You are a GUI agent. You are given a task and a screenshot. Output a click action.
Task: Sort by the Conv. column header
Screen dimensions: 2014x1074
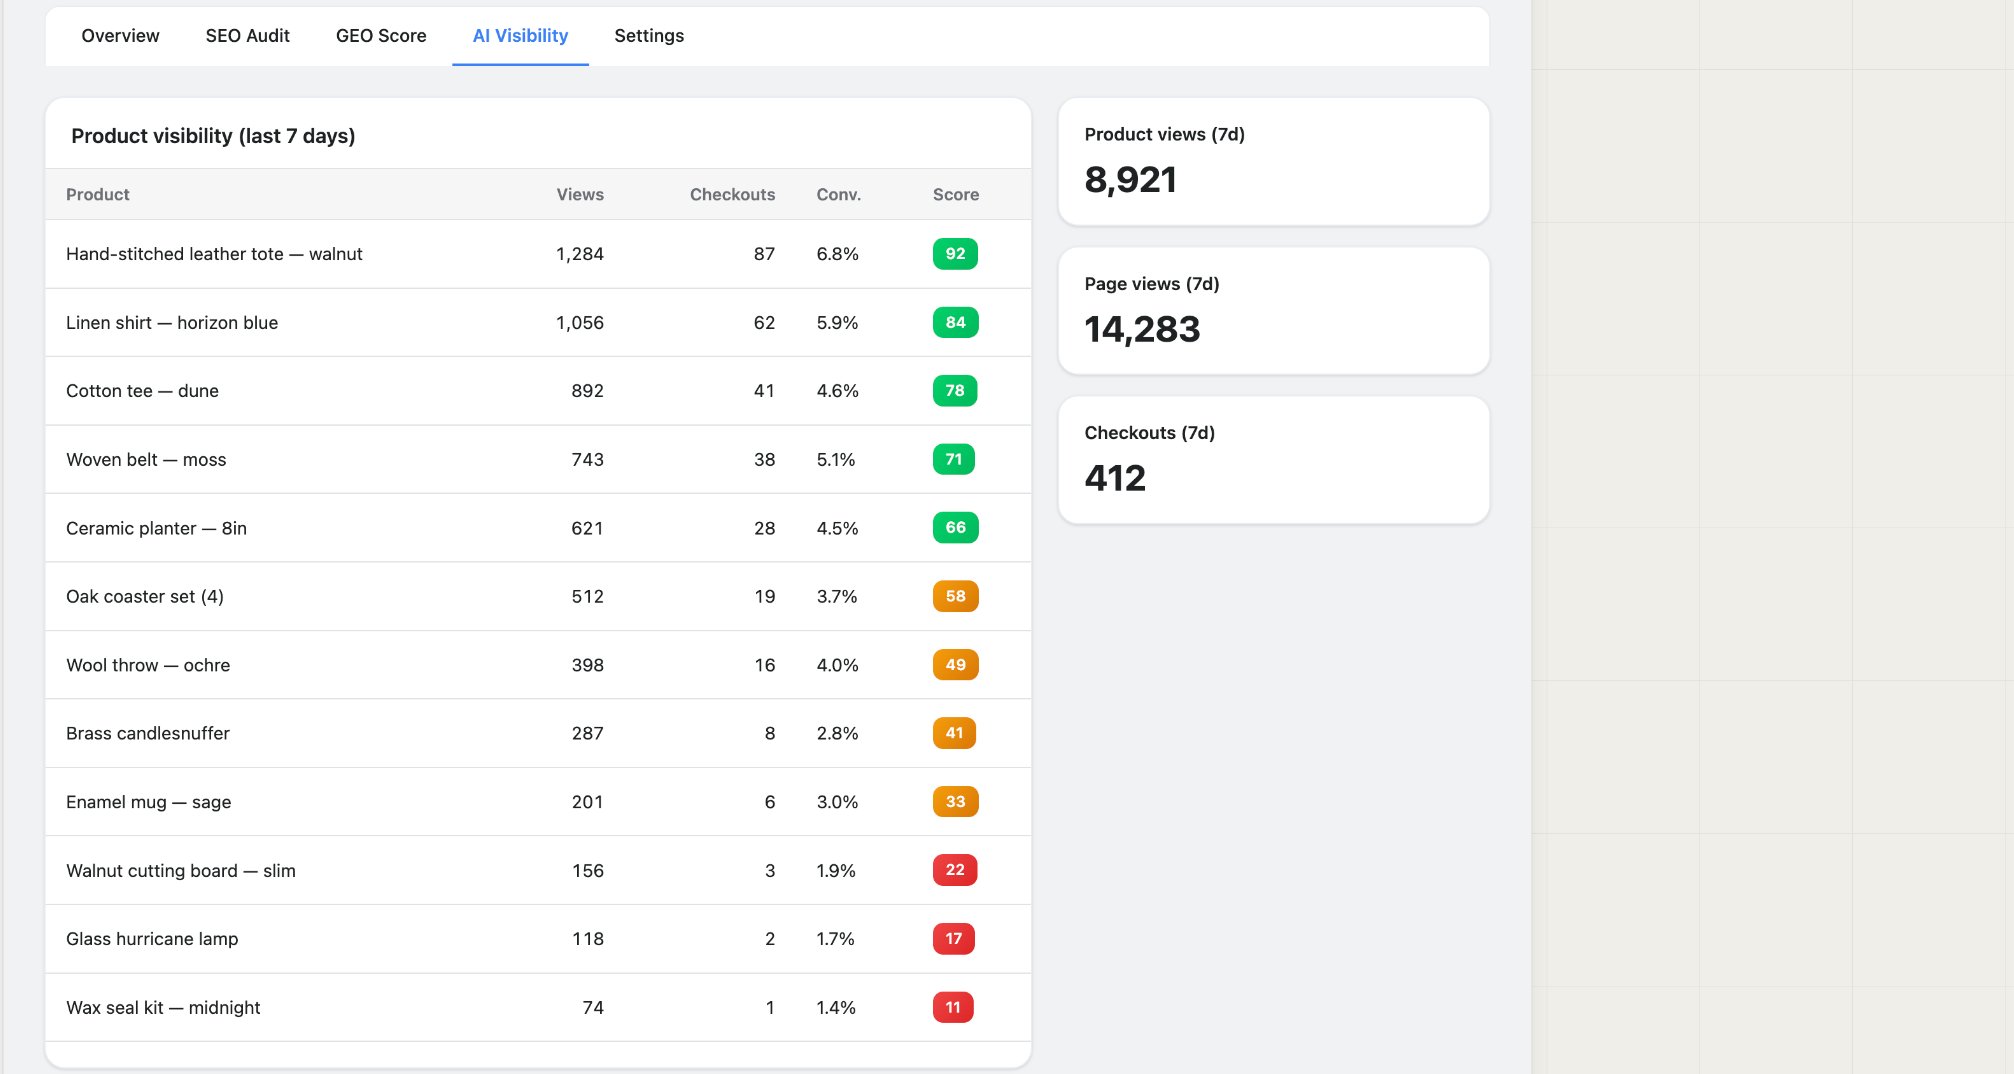(x=837, y=194)
